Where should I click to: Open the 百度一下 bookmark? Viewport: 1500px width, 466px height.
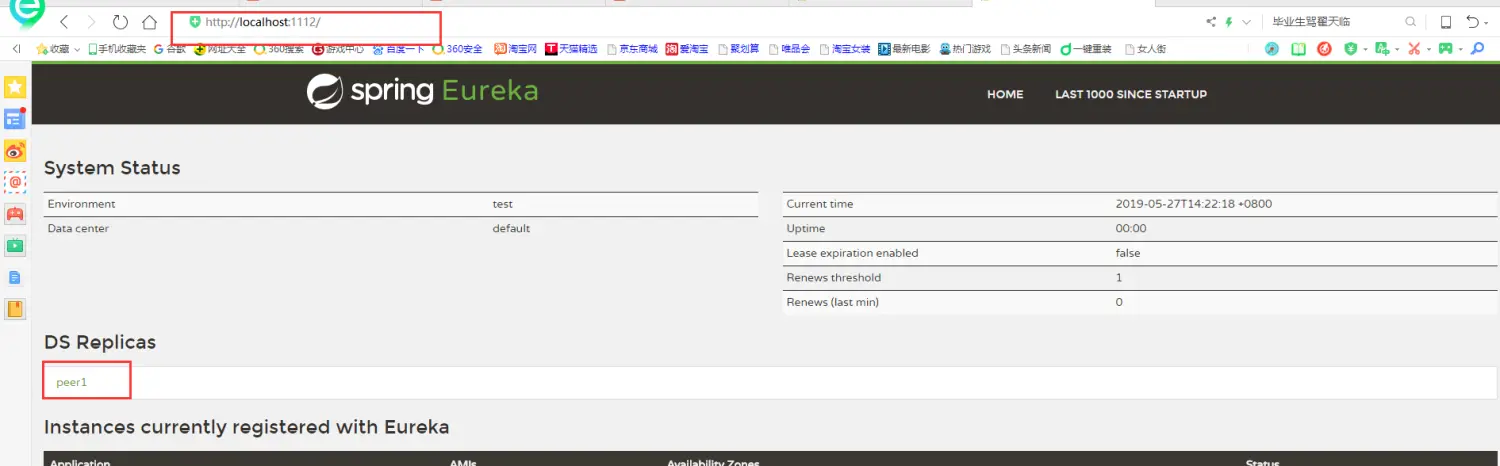(x=399, y=48)
